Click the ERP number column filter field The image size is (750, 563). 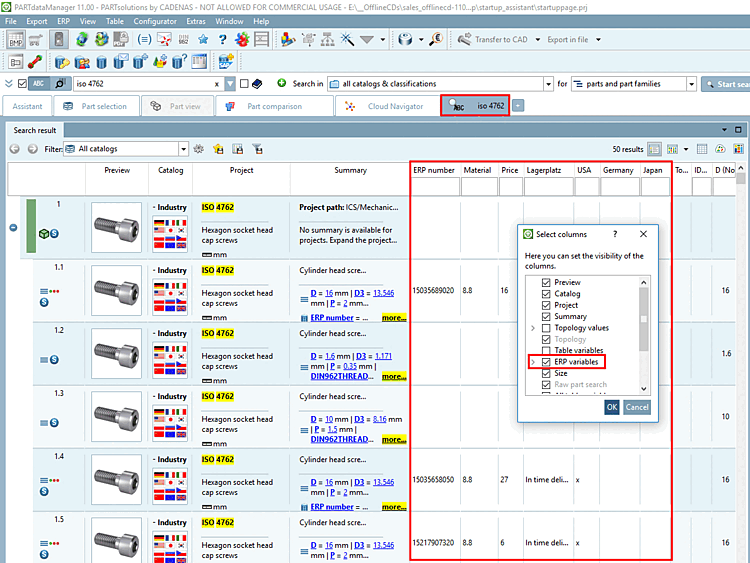[435, 187]
